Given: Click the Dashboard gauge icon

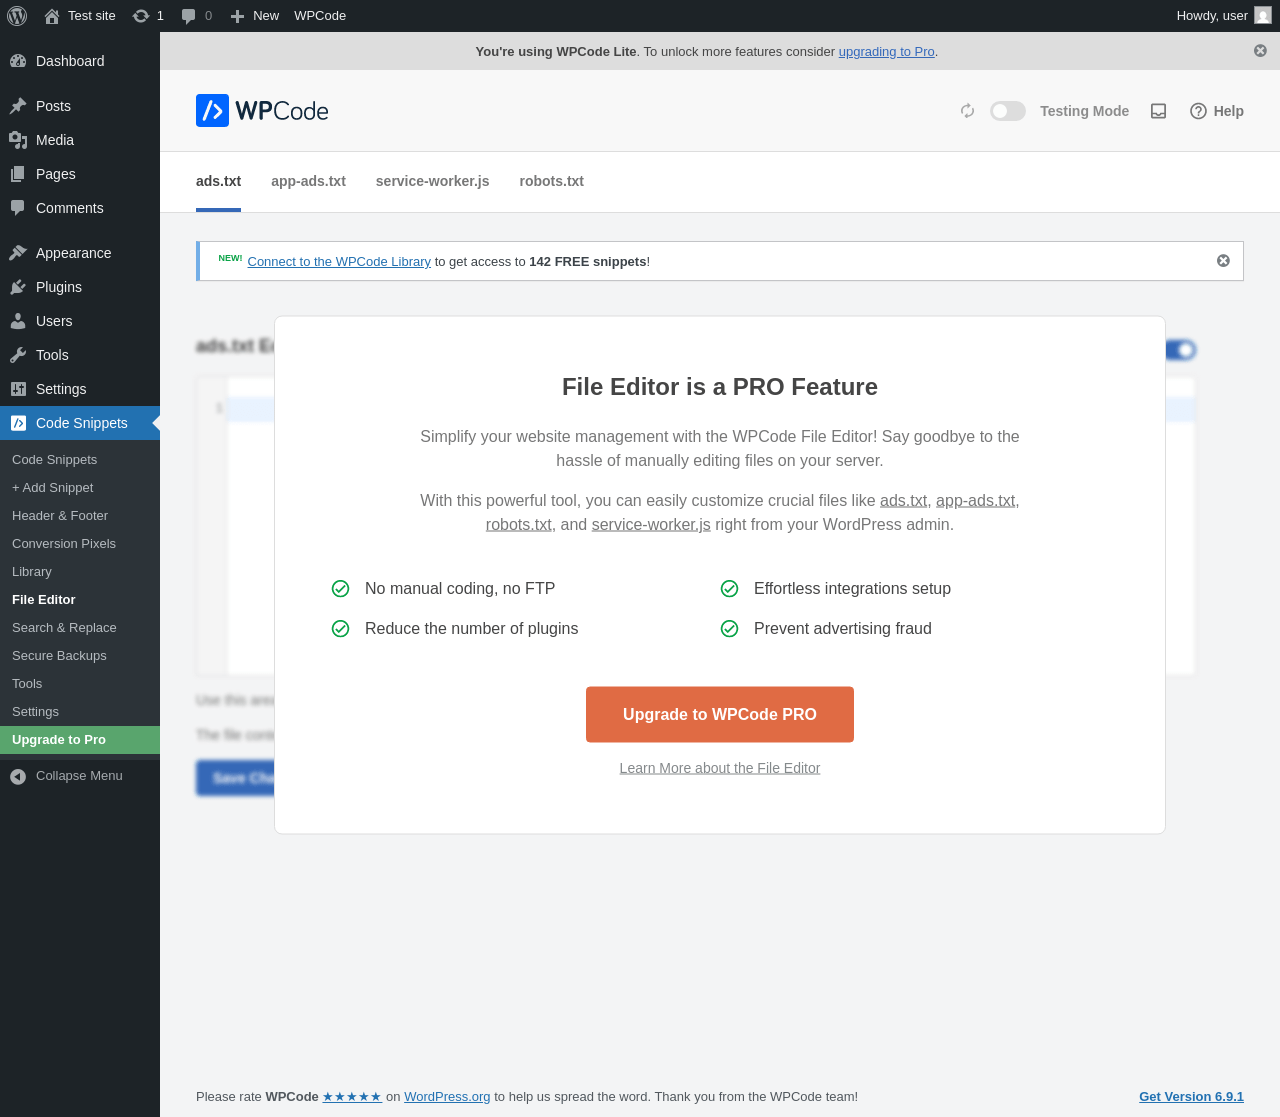Looking at the screenshot, I should tap(18, 61).
